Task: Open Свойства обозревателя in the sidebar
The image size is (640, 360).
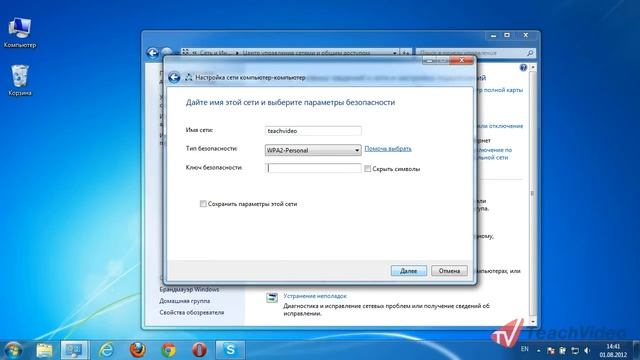Action: 191,312
